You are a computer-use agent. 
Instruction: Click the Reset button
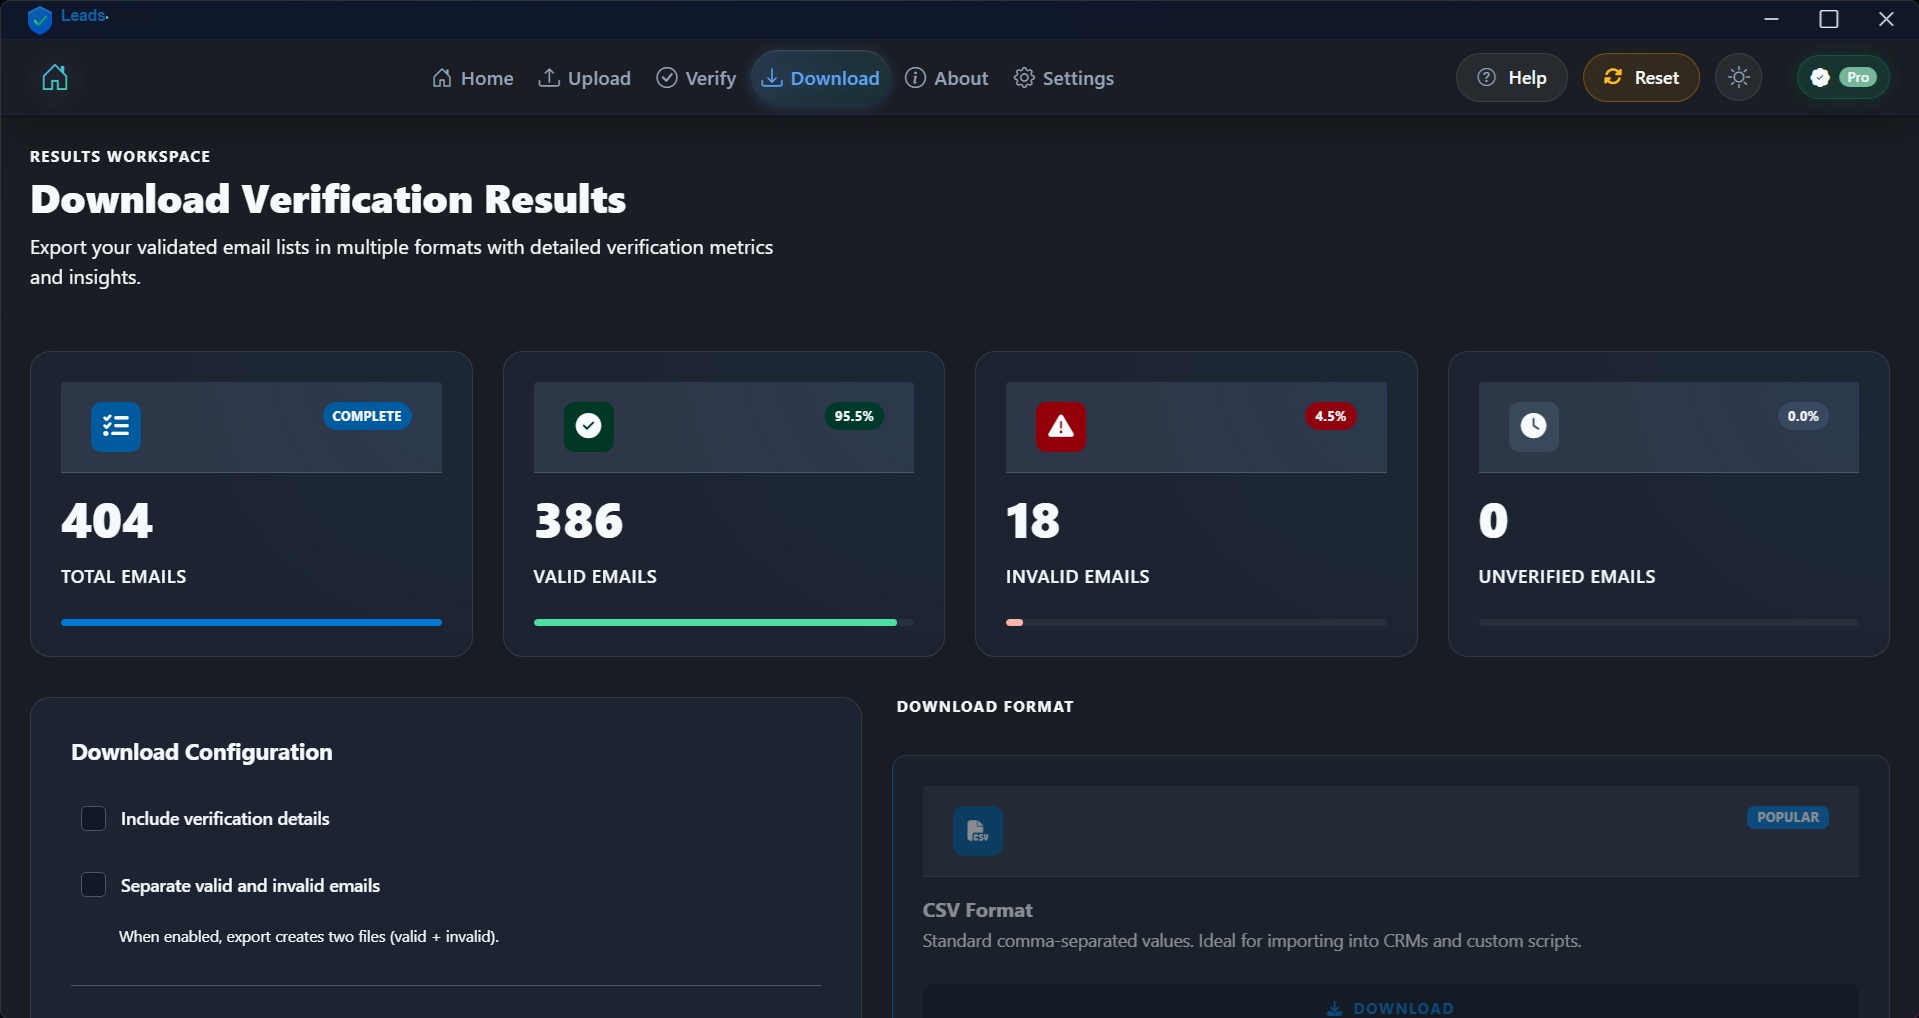pos(1641,78)
